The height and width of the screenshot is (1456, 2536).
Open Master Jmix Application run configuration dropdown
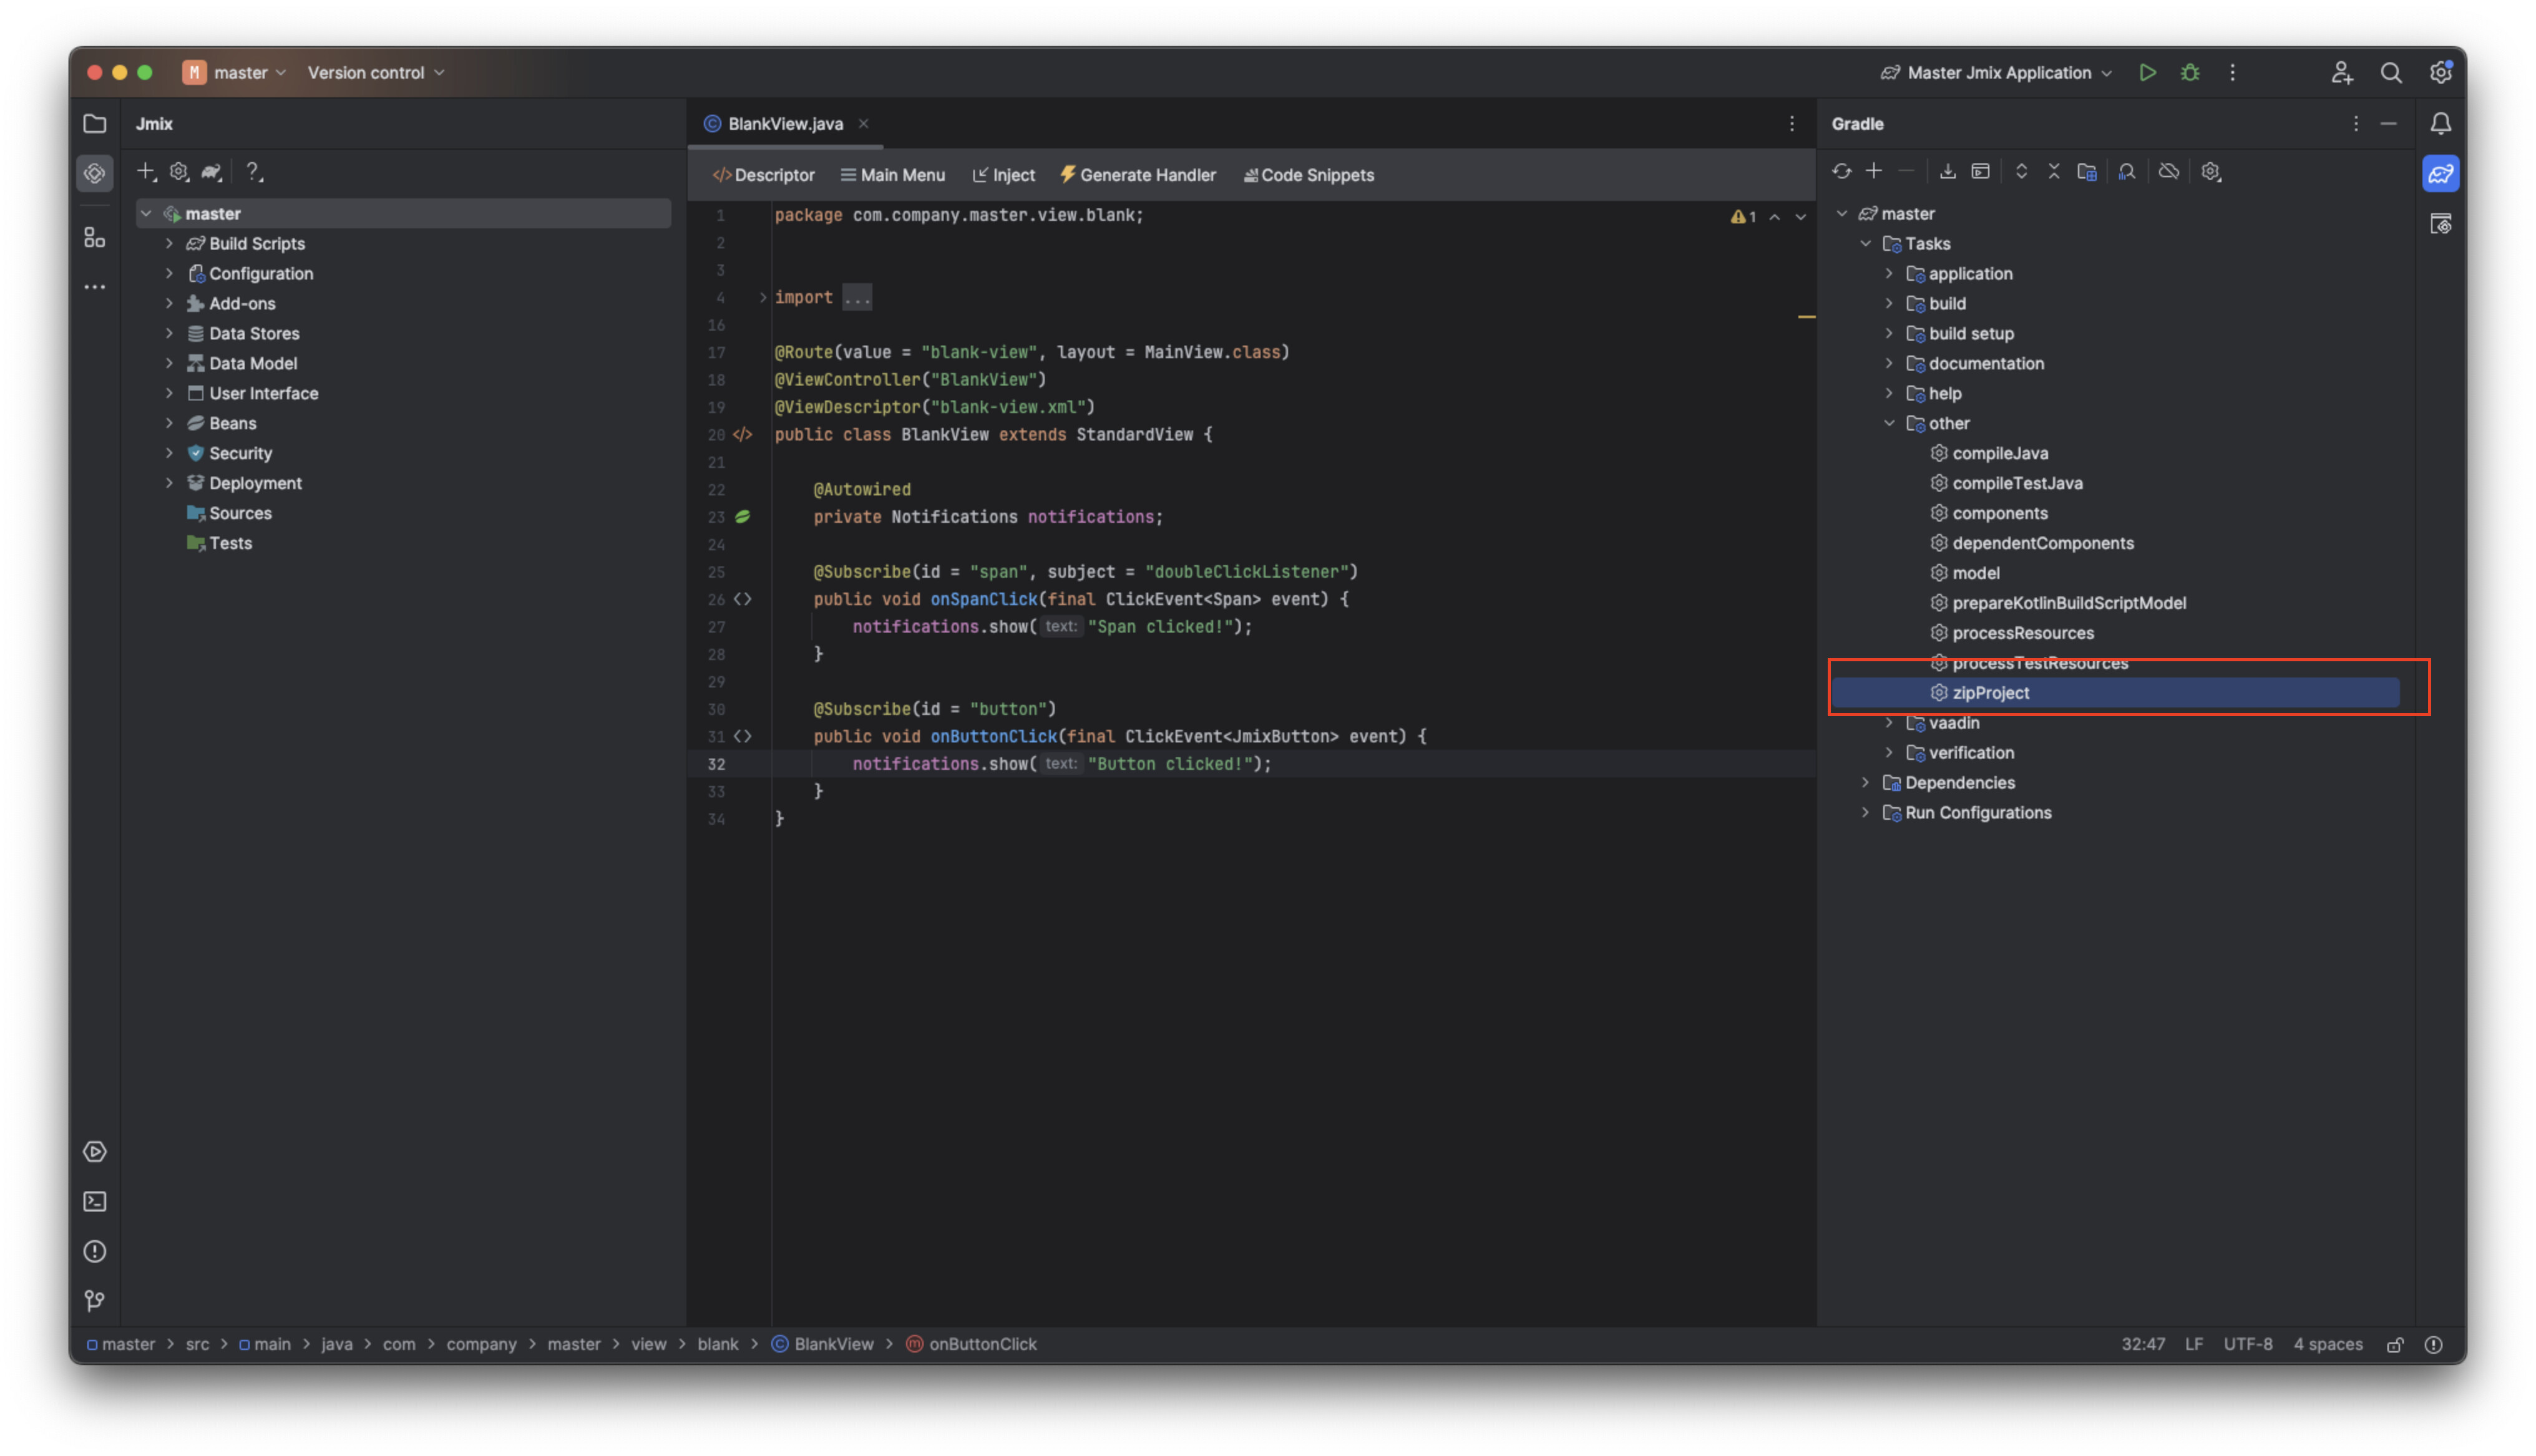(x=1997, y=72)
